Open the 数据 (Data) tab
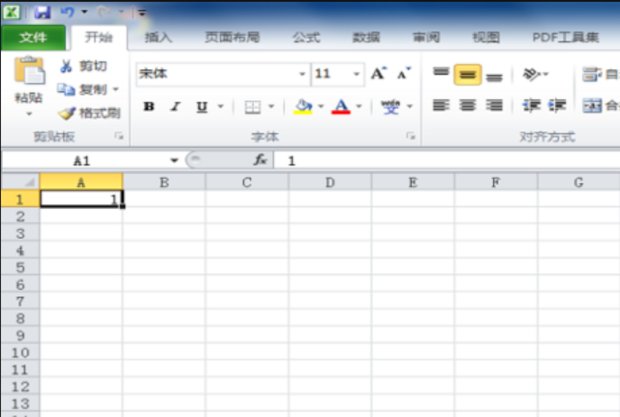620x417 pixels. click(366, 38)
